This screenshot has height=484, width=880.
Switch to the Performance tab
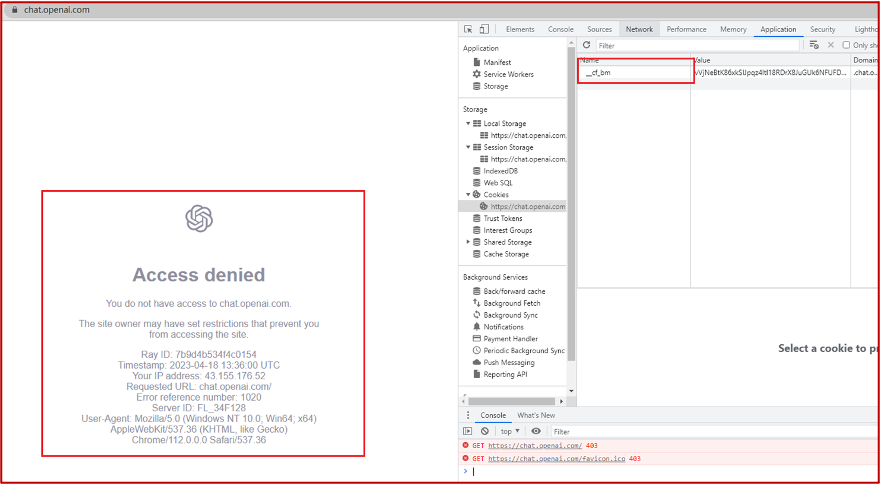[686, 29]
